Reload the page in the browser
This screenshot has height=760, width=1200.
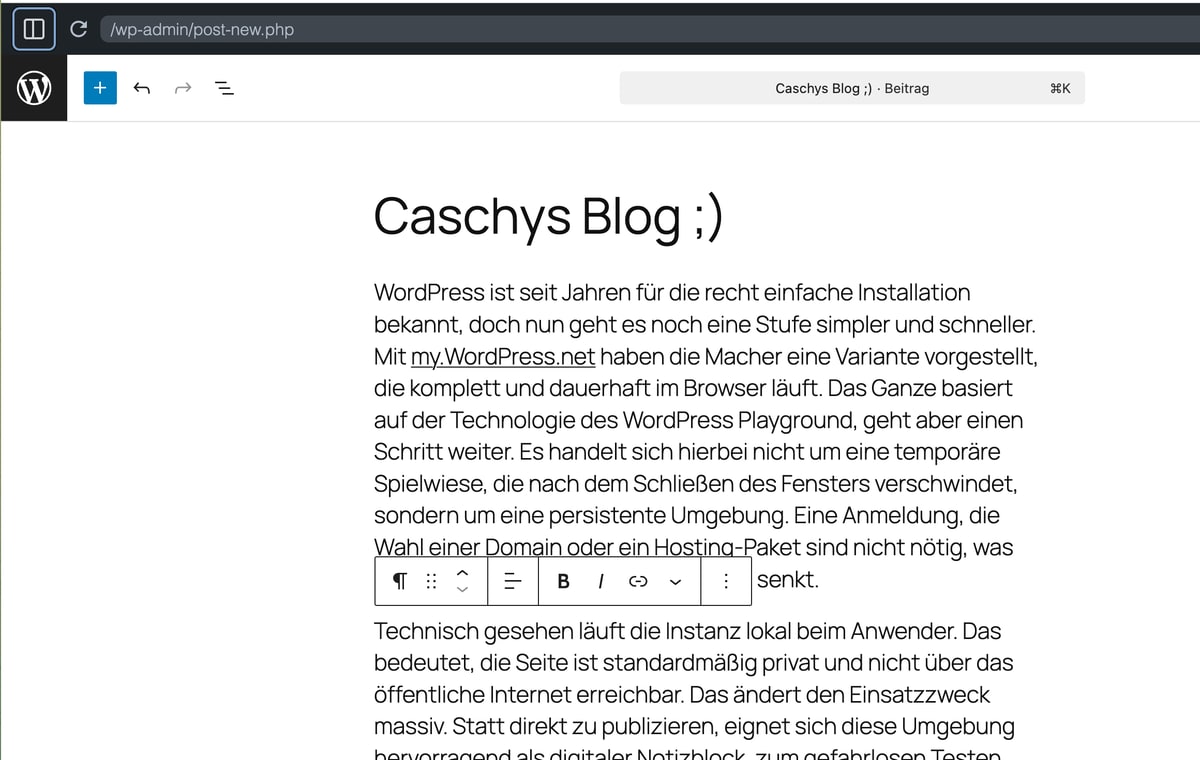tap(78, 29)
